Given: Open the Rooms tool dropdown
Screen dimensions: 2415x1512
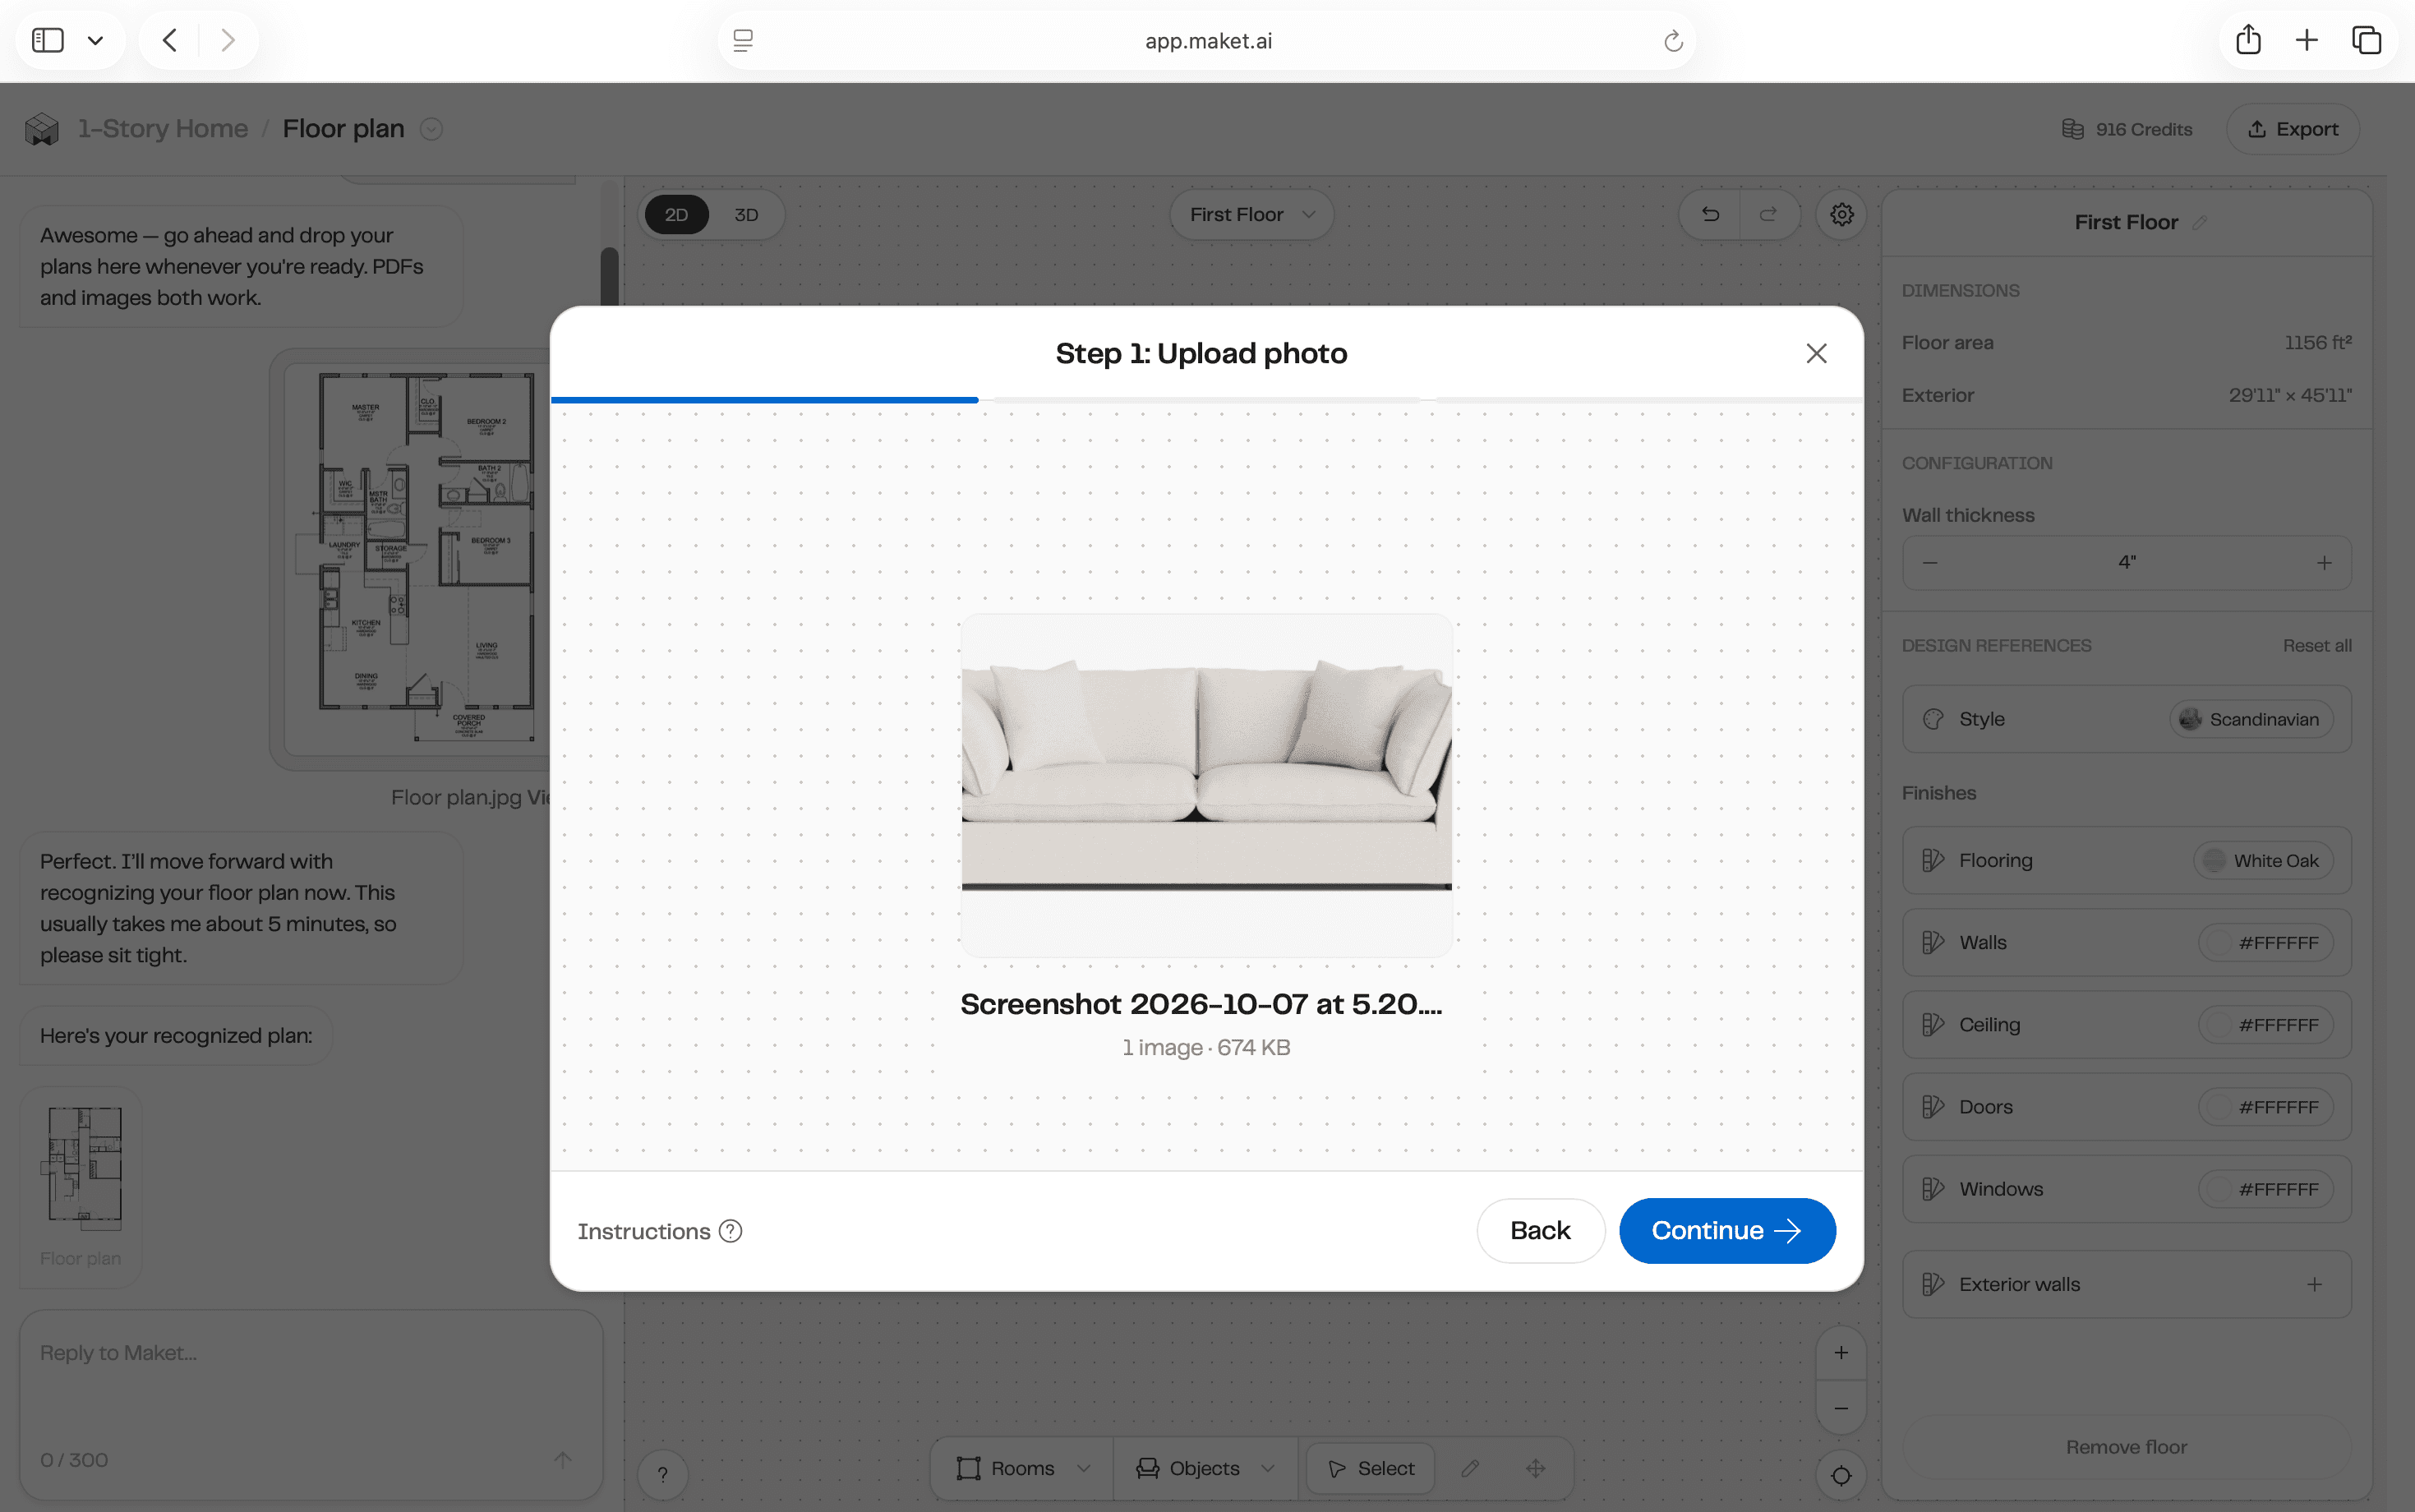Looking at the screenshot, I should [1022, 1468].
